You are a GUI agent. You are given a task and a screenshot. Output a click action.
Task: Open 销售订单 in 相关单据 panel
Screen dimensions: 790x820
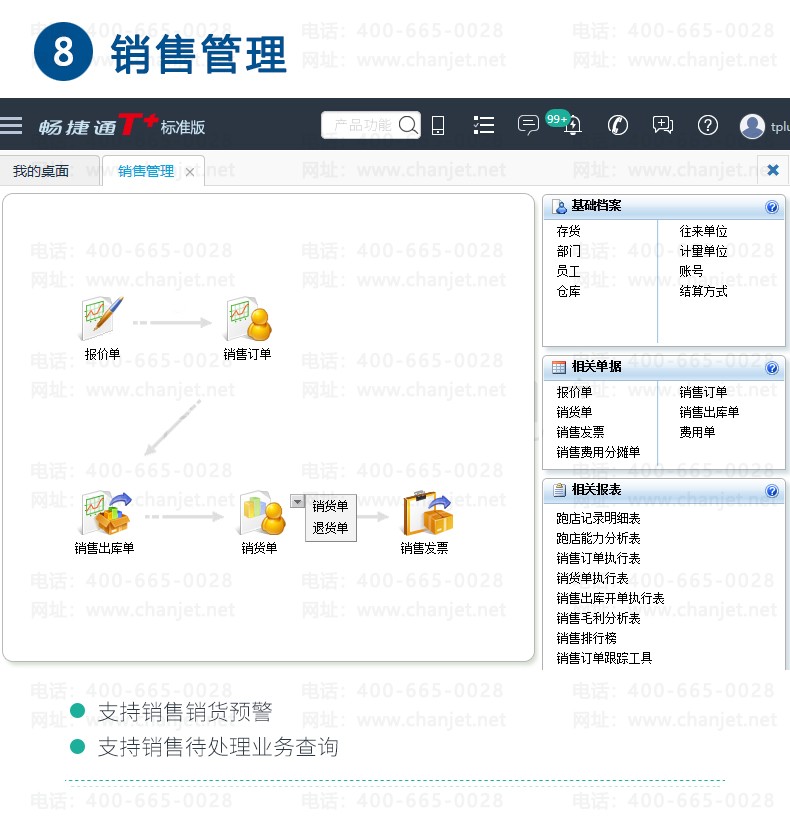pyautogui.click(x=703, y=392)
